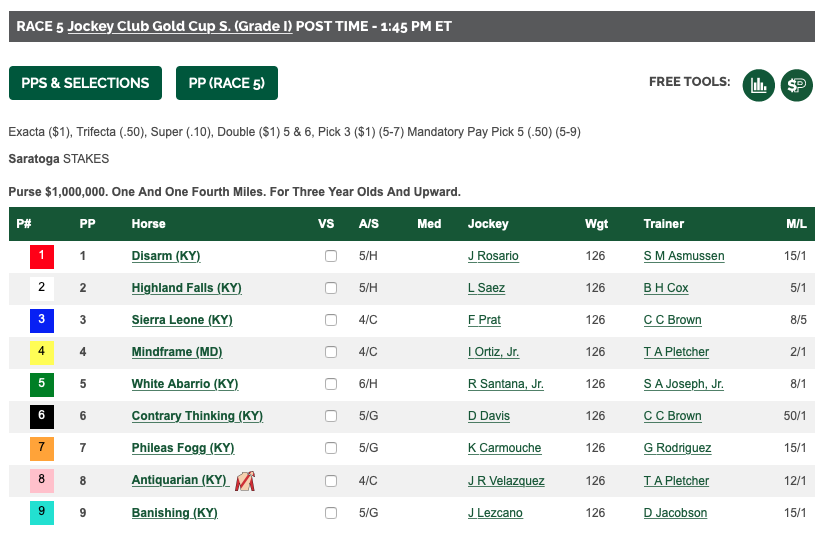Open jockey F Prat's profile link

(x=484, y=320)
